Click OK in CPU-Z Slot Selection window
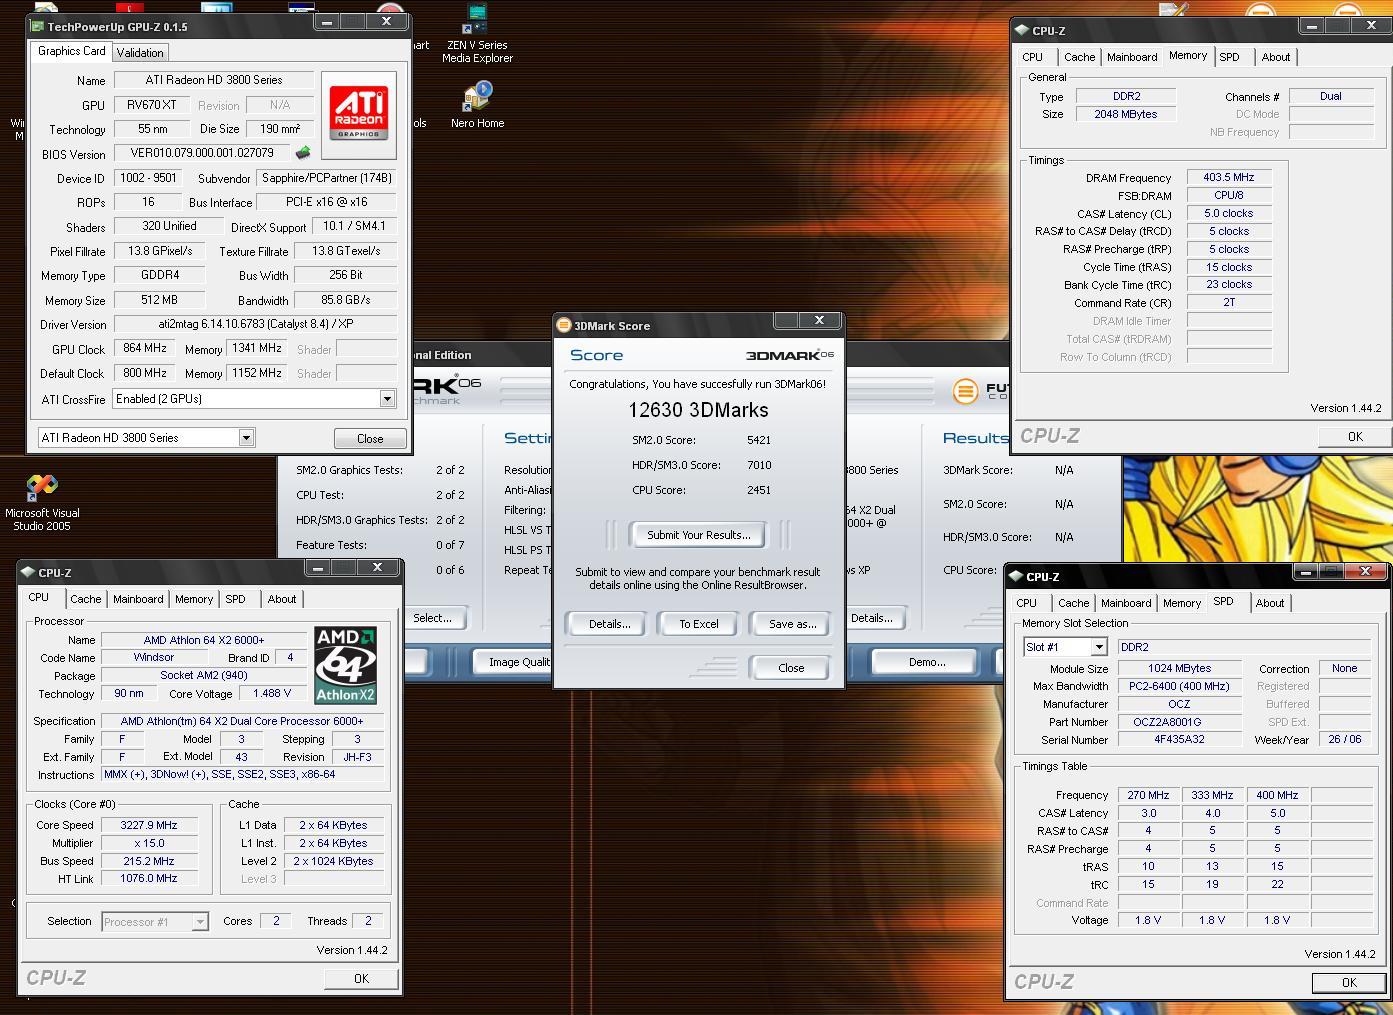The width and height of the screenshot is (1393, 1015). [x=1349, y=983]
